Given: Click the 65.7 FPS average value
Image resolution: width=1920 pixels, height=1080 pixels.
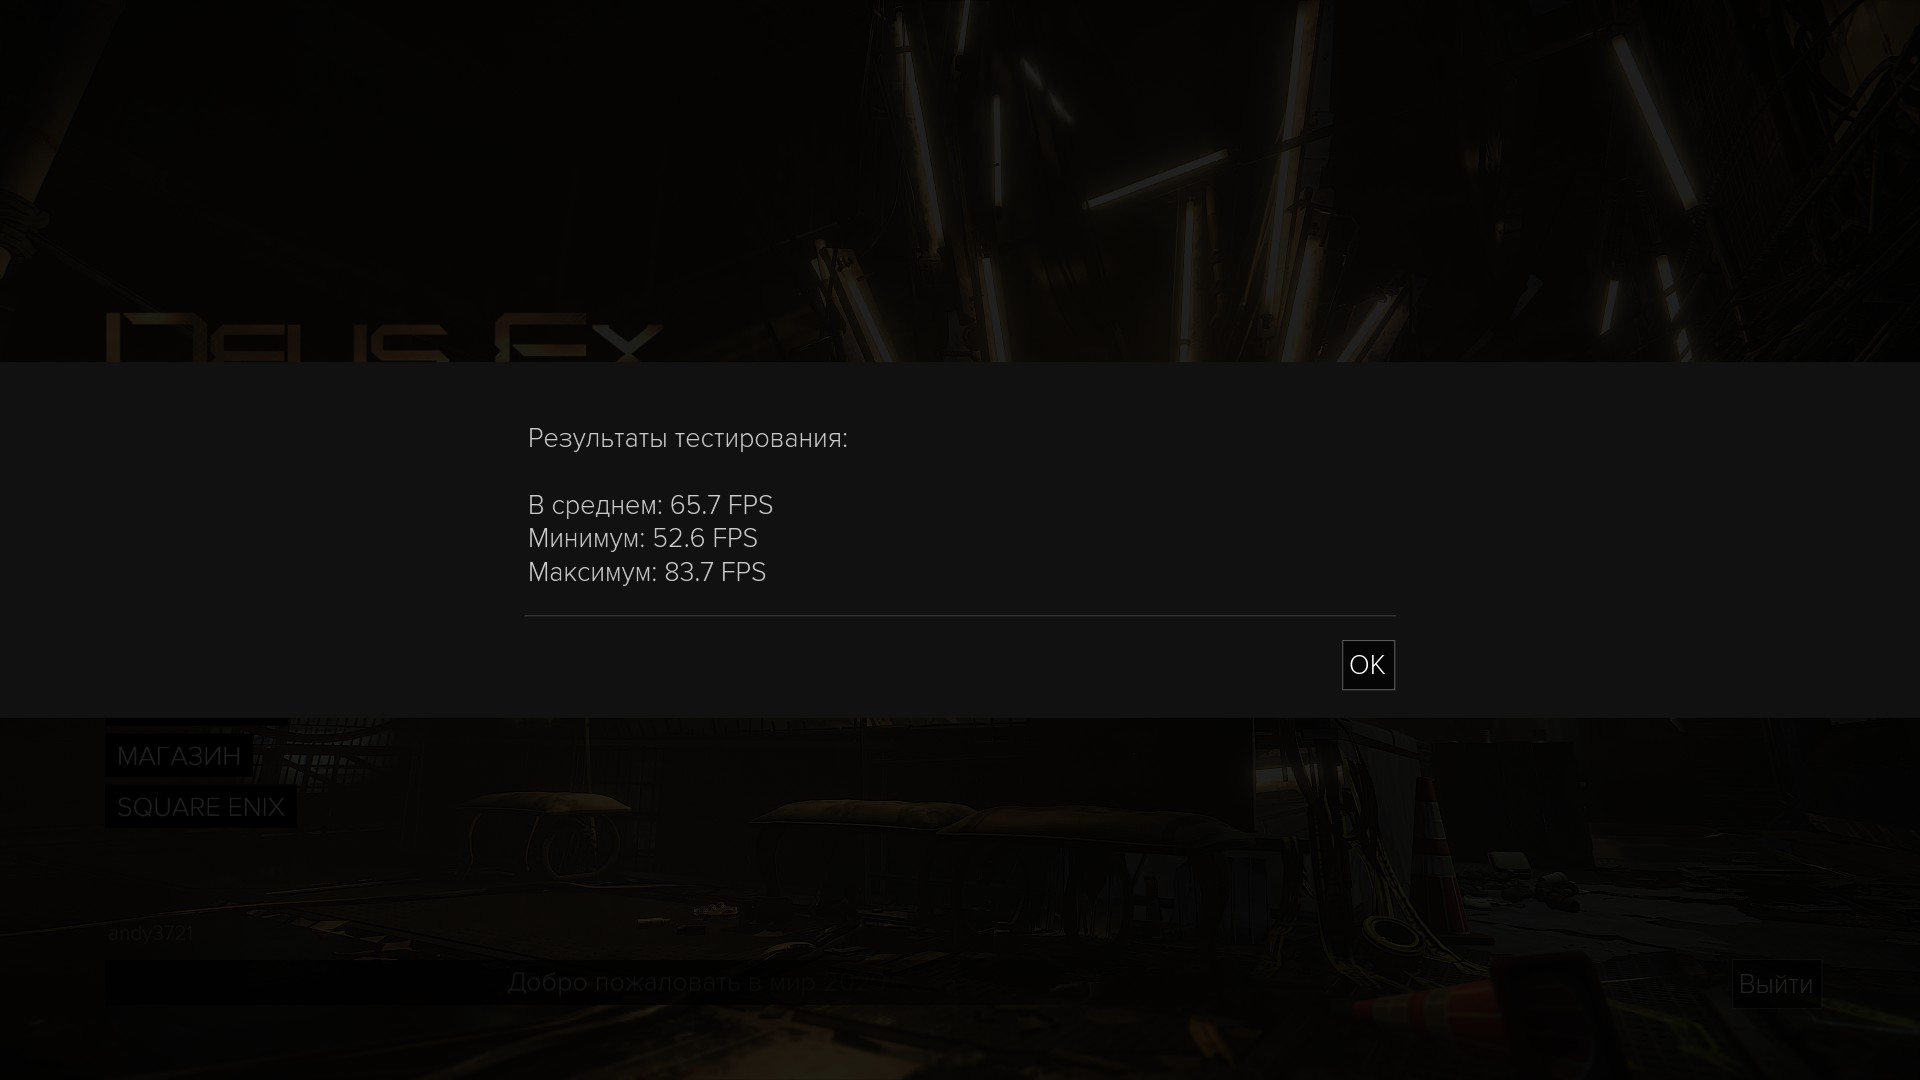Looking at the screenshot, I should click(721, 505).
